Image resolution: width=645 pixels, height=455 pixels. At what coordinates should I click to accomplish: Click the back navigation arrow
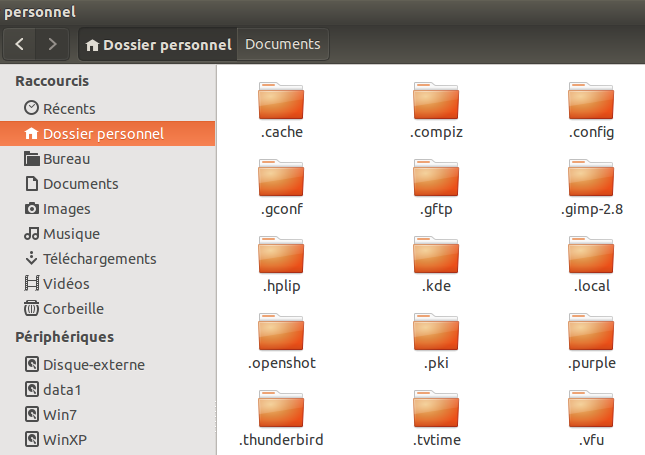point(20,44)
